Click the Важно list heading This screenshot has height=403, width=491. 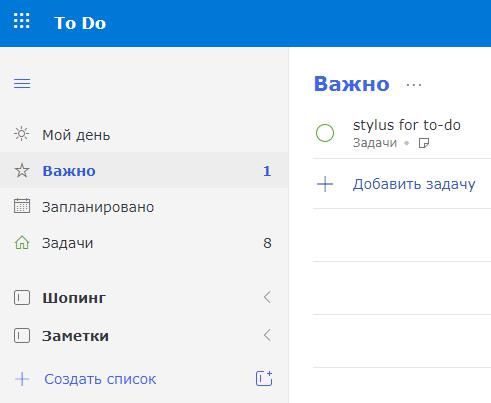point(352,84)
